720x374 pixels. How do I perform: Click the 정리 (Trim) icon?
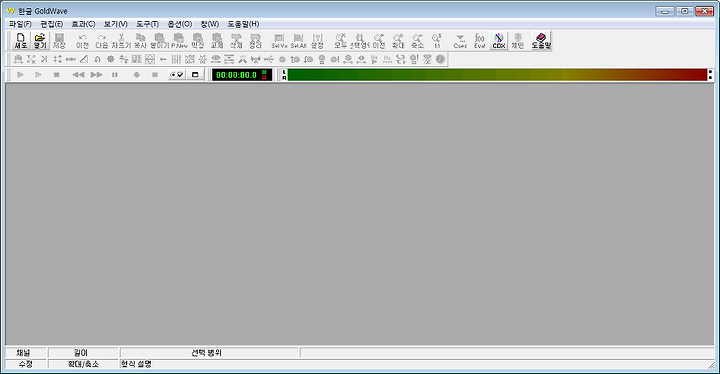[x=255, y=41]
